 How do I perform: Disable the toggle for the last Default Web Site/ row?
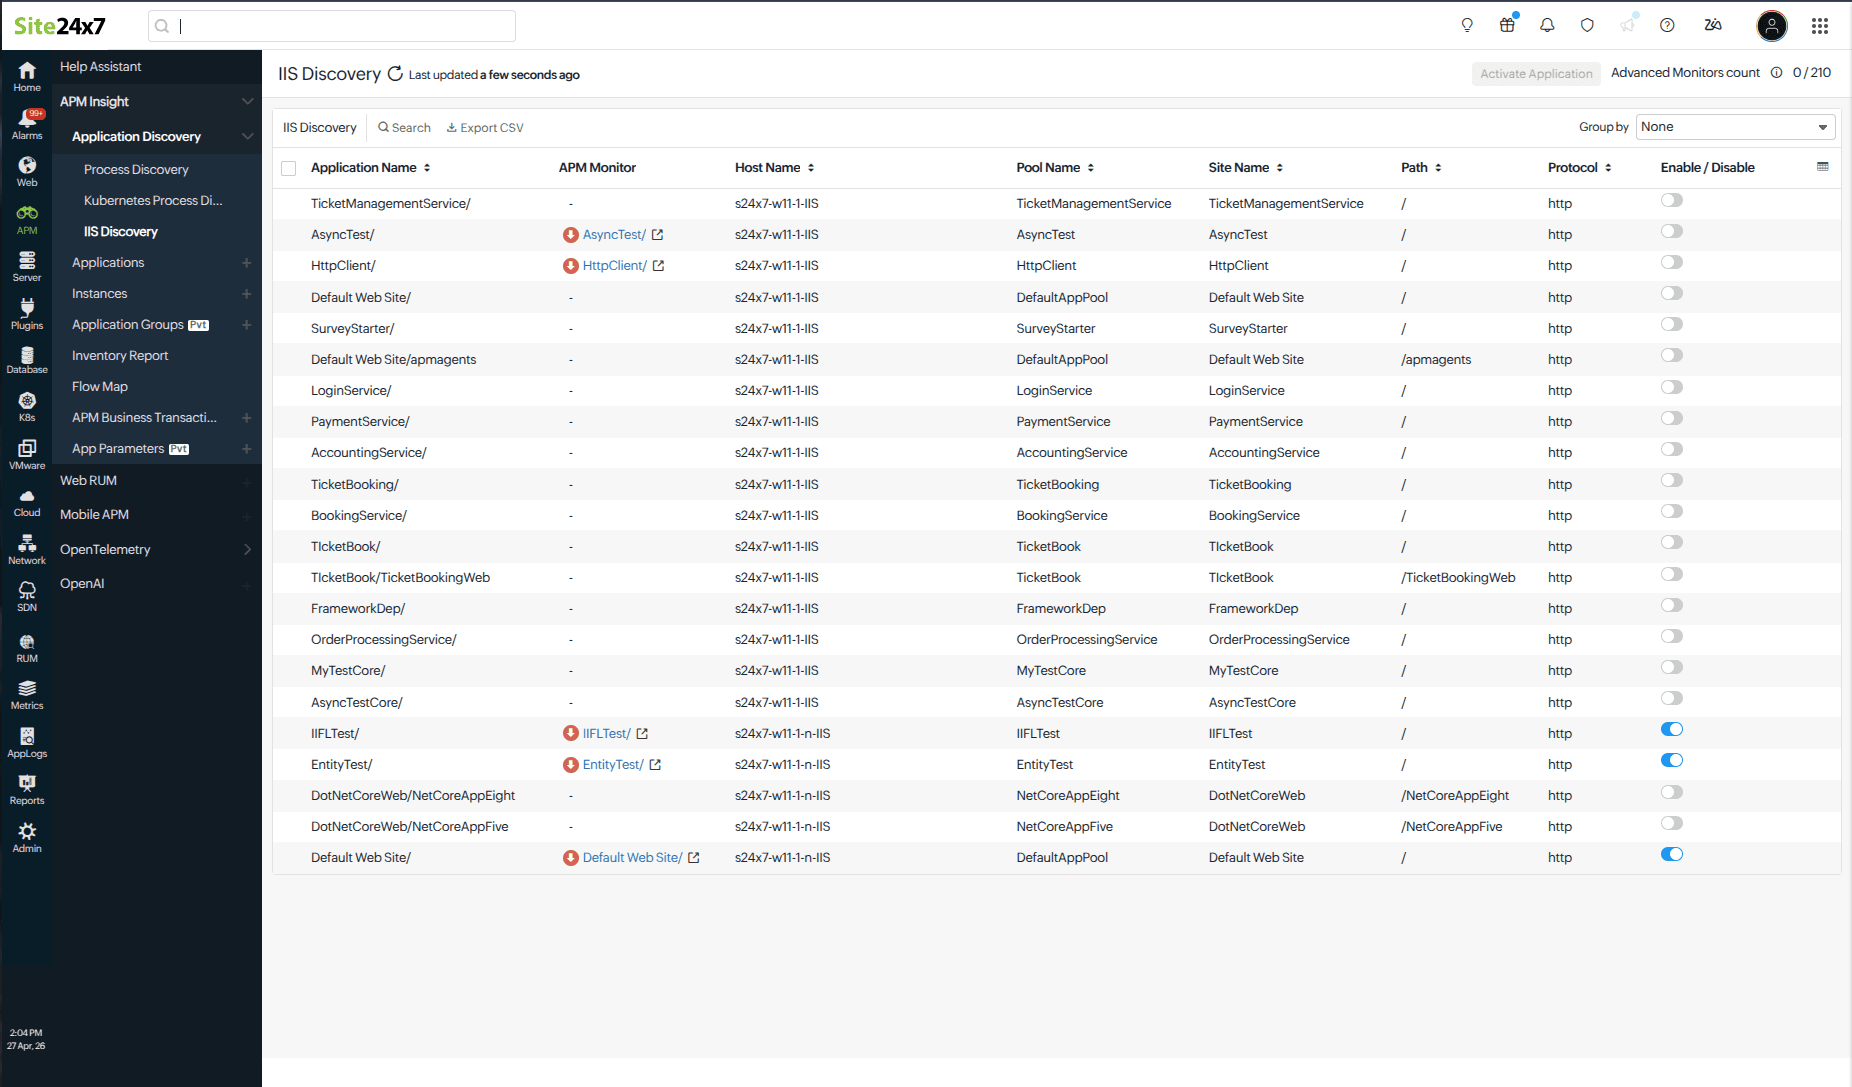tap(1672, 854)
